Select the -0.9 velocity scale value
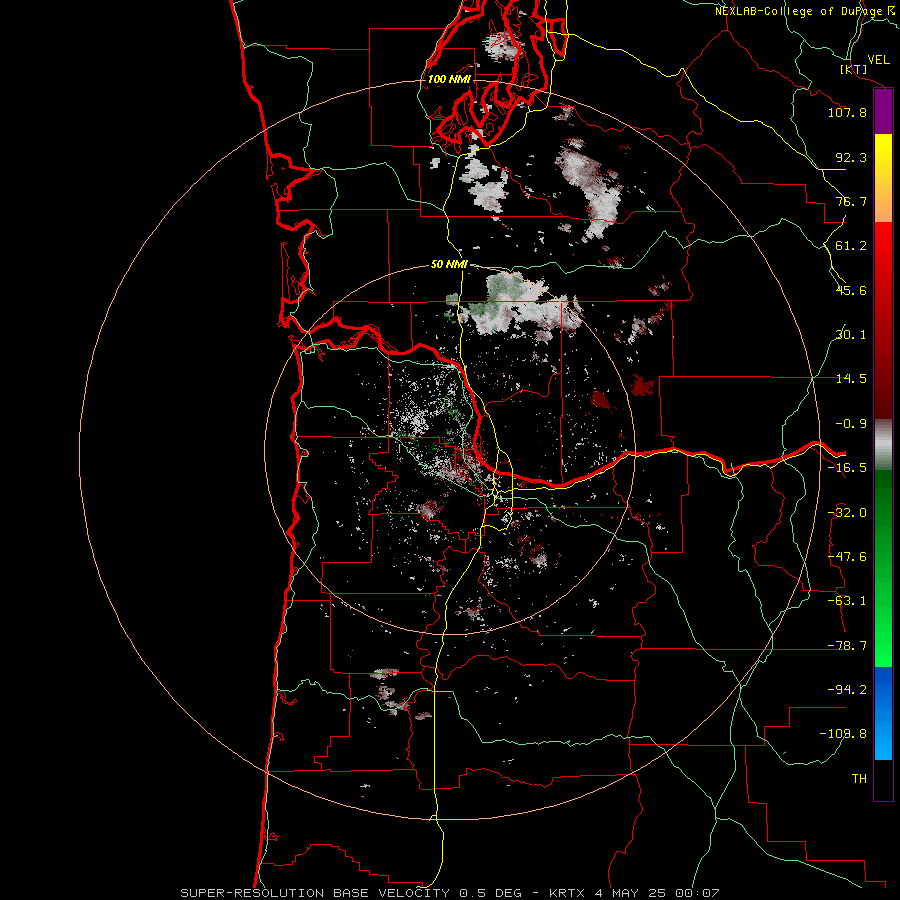This screenshot has height=900, width=900. point(851,424)
